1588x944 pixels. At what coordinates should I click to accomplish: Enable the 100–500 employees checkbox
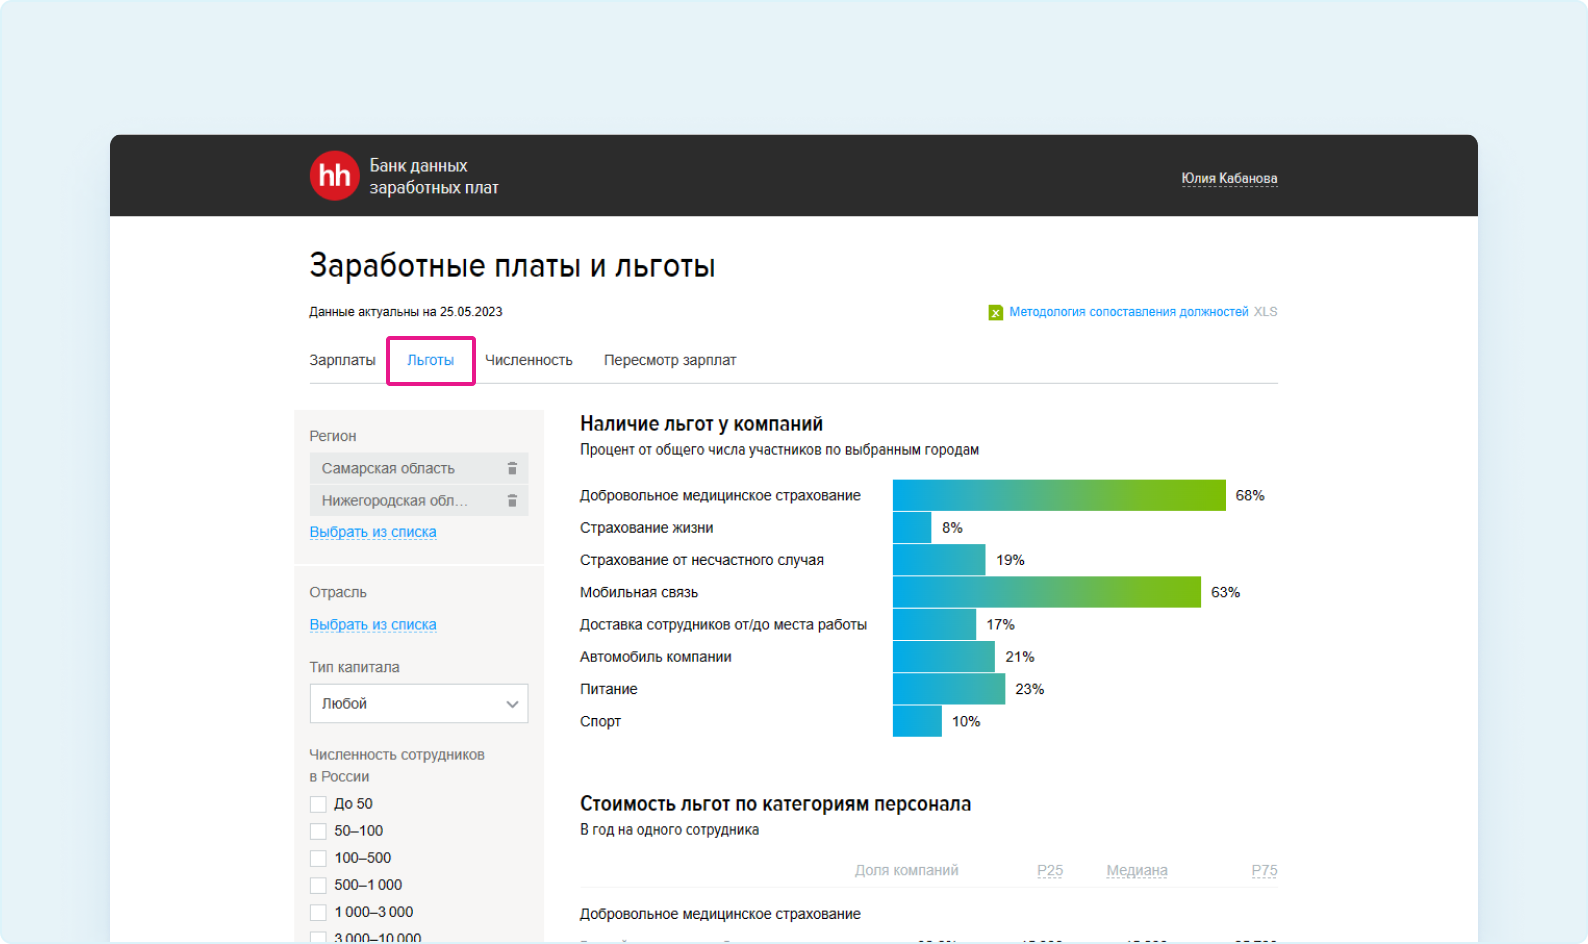pyautogui.click(x=318, y=858)
